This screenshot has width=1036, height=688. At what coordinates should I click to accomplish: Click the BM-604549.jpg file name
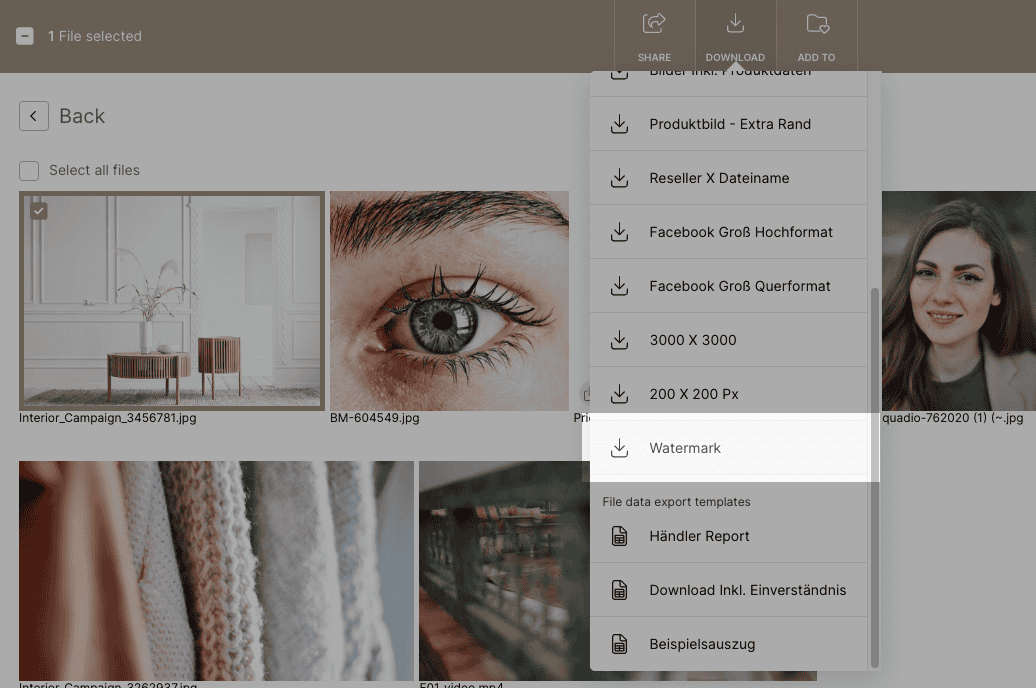375,418
